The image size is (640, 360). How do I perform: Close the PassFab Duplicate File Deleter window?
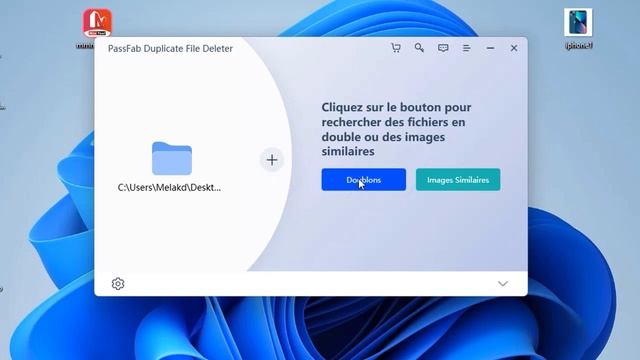pos(514,48)
